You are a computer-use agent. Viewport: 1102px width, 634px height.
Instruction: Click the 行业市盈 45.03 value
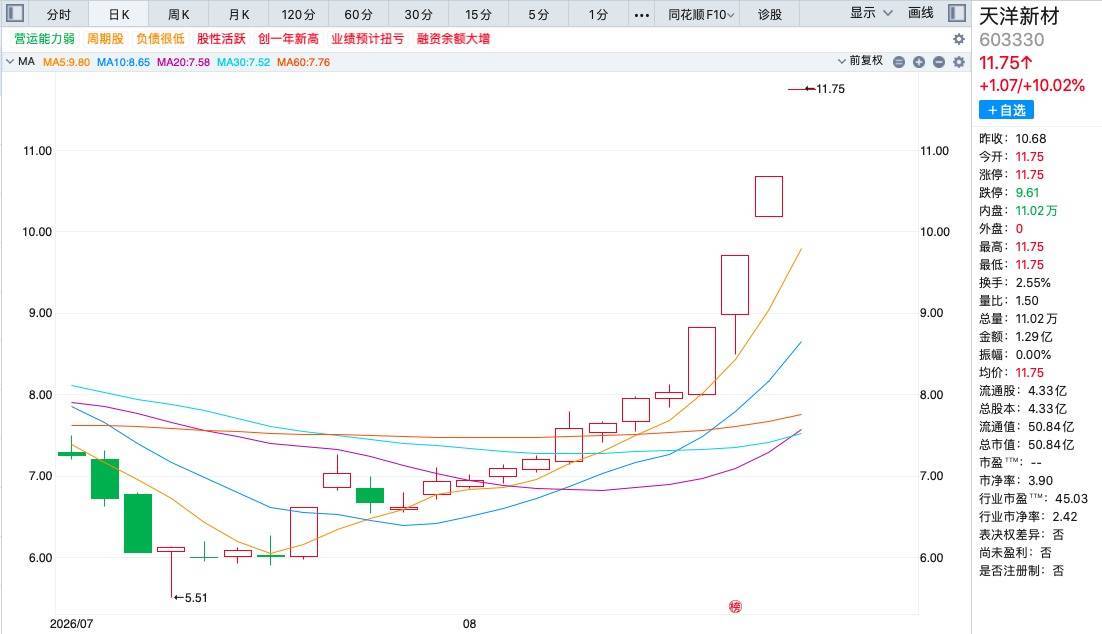pos(1070,499)
